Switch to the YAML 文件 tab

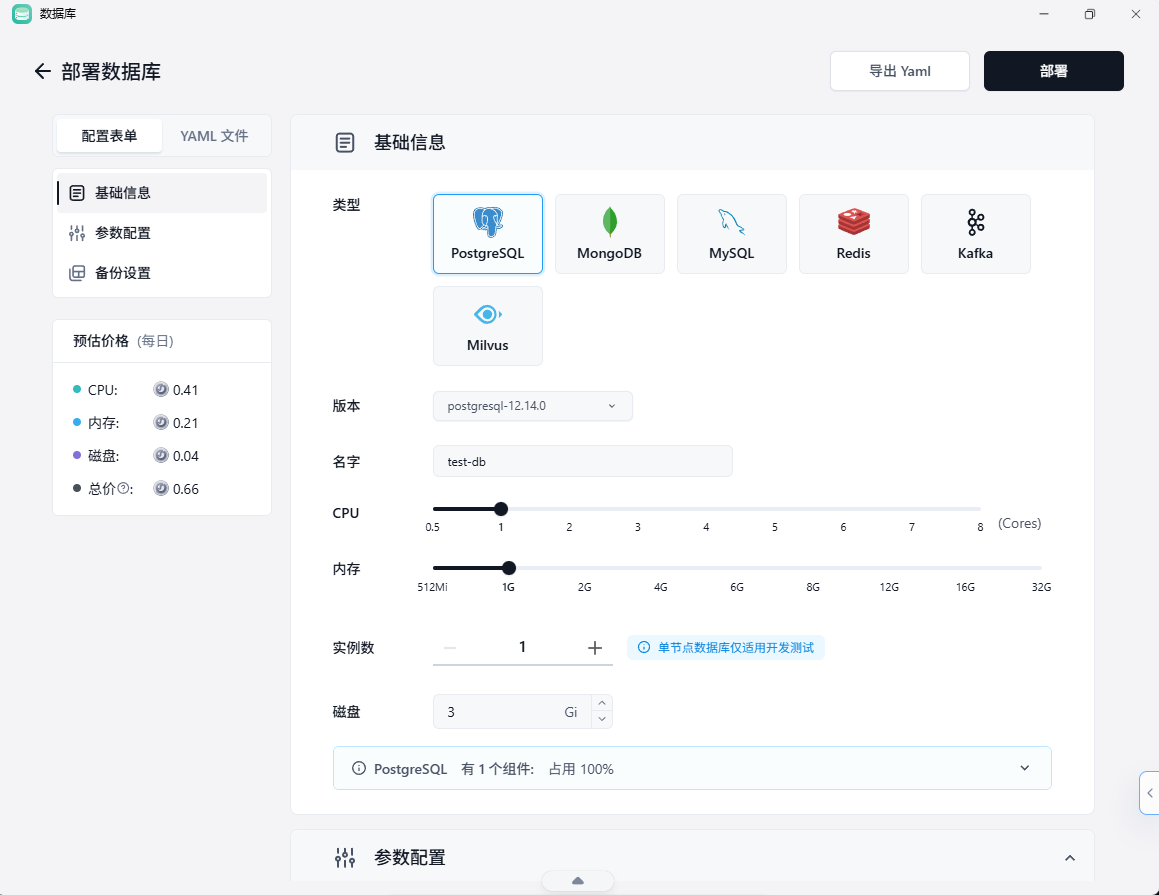pyautogui.click(x=214, y=136)
